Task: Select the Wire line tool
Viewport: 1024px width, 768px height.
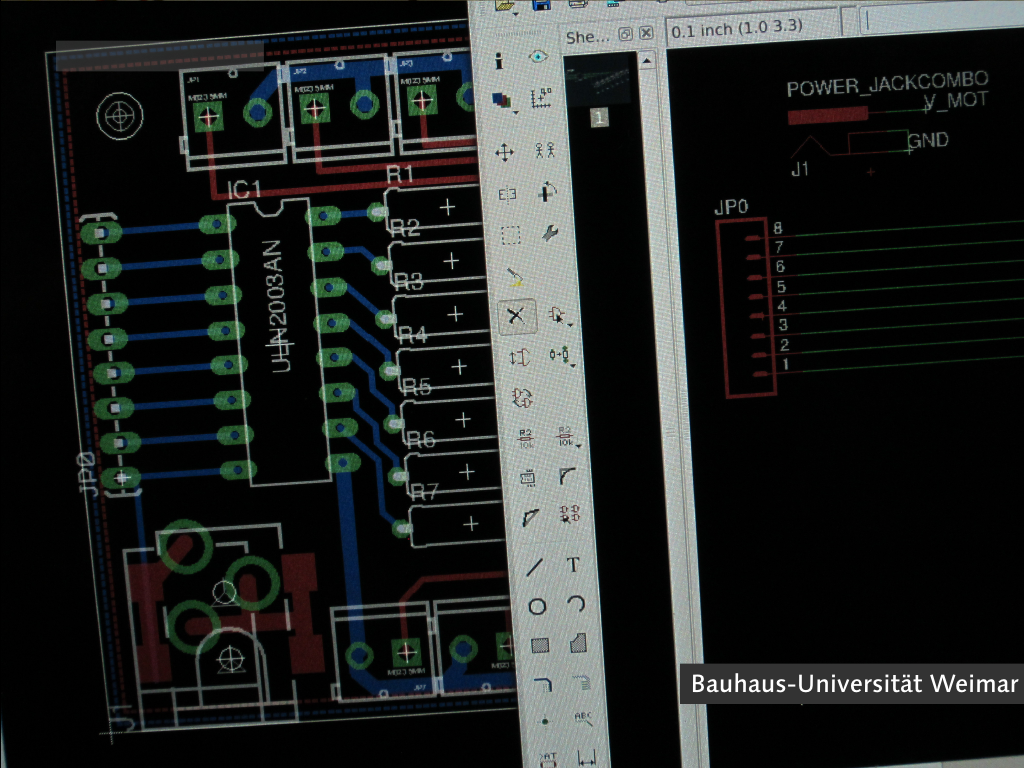Action: click(x=534, y=566)
